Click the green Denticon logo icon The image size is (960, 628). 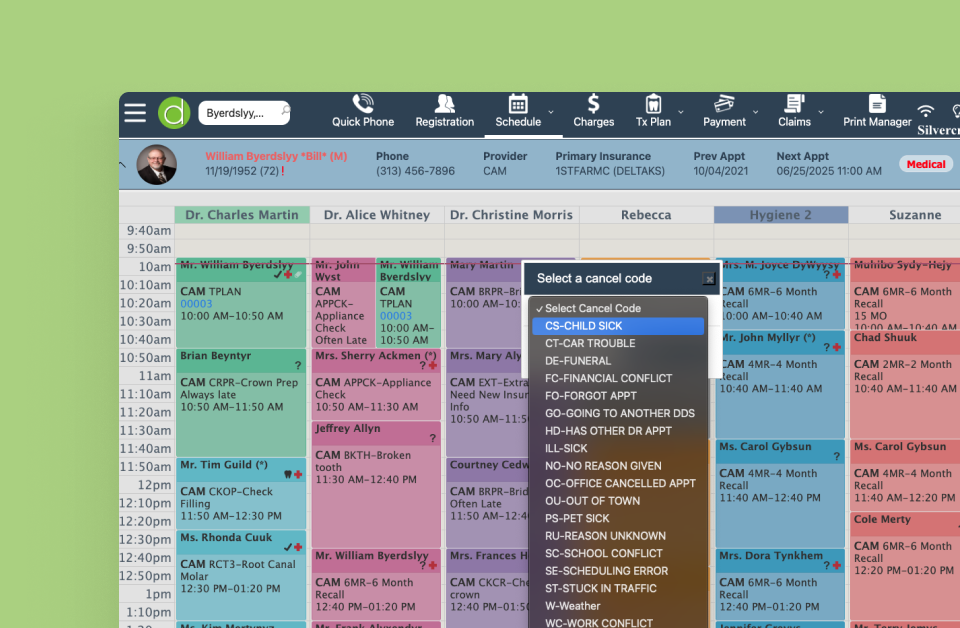pos(174,113)
